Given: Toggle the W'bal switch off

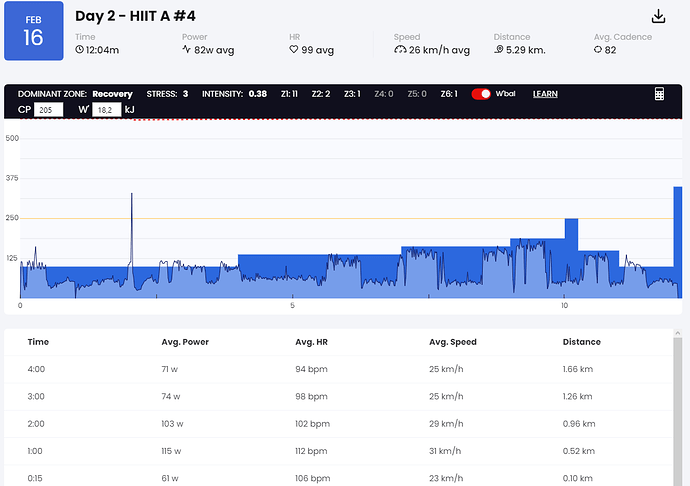Looking at the screenshot, I should click(481, 94).
